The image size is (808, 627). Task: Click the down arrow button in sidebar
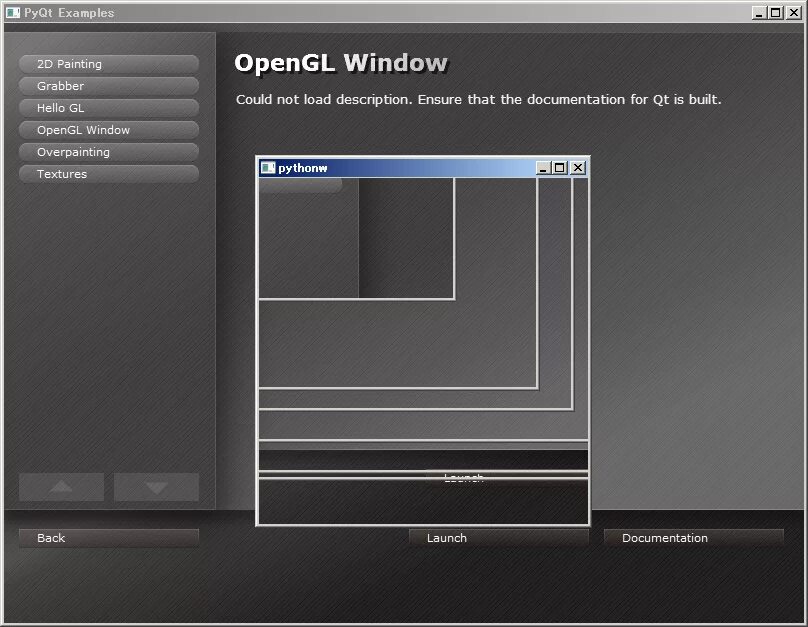[x=156, y=487]
